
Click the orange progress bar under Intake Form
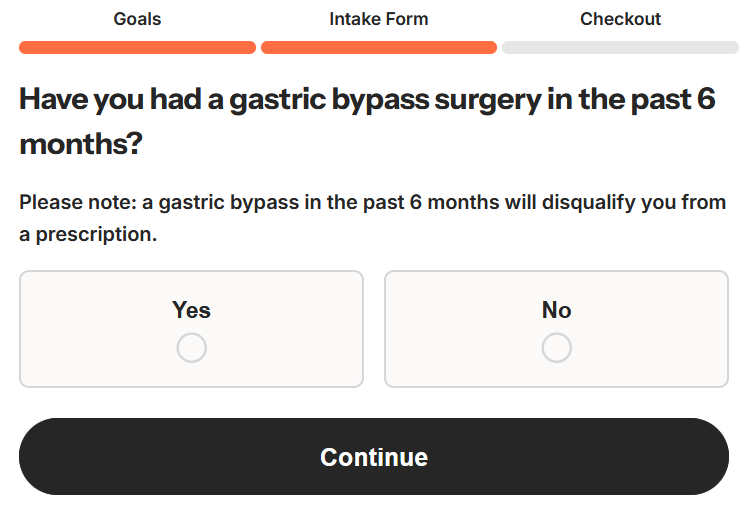[378, 47]
